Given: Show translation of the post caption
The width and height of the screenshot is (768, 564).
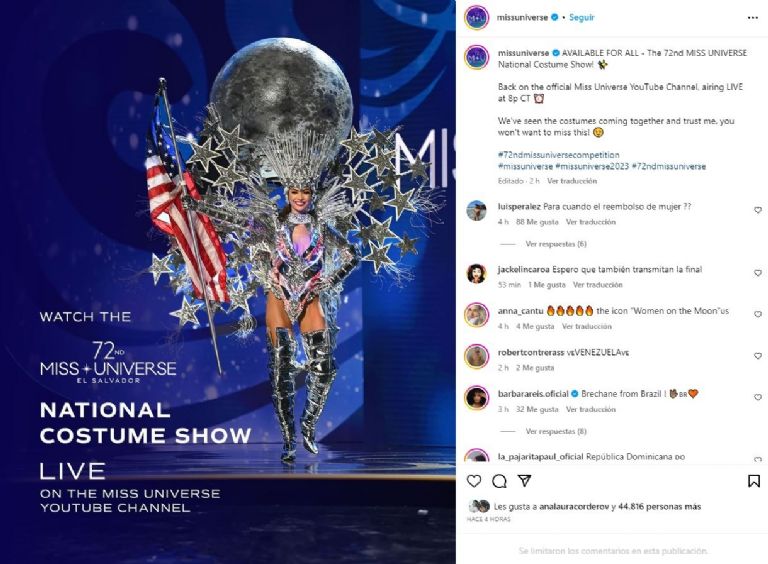Looking at the screenshot, I should [572, 181].
